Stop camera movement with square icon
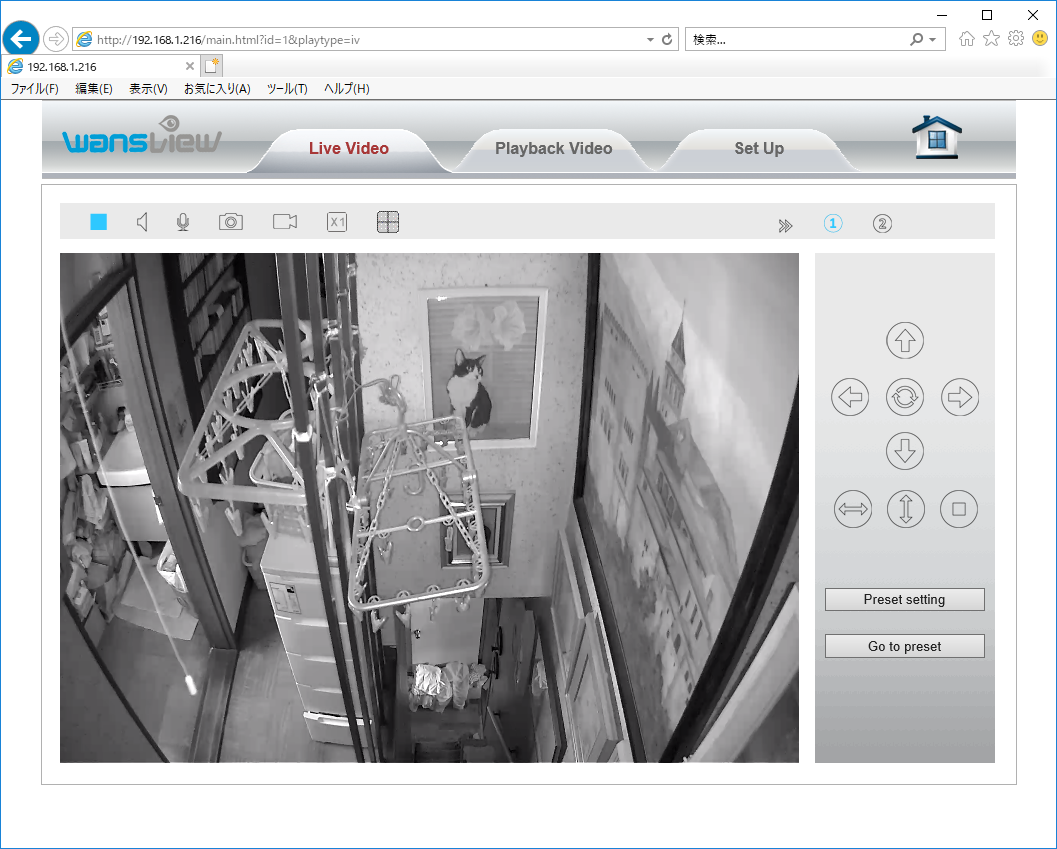Screen dimensions: 1057x849 point(959,509)
